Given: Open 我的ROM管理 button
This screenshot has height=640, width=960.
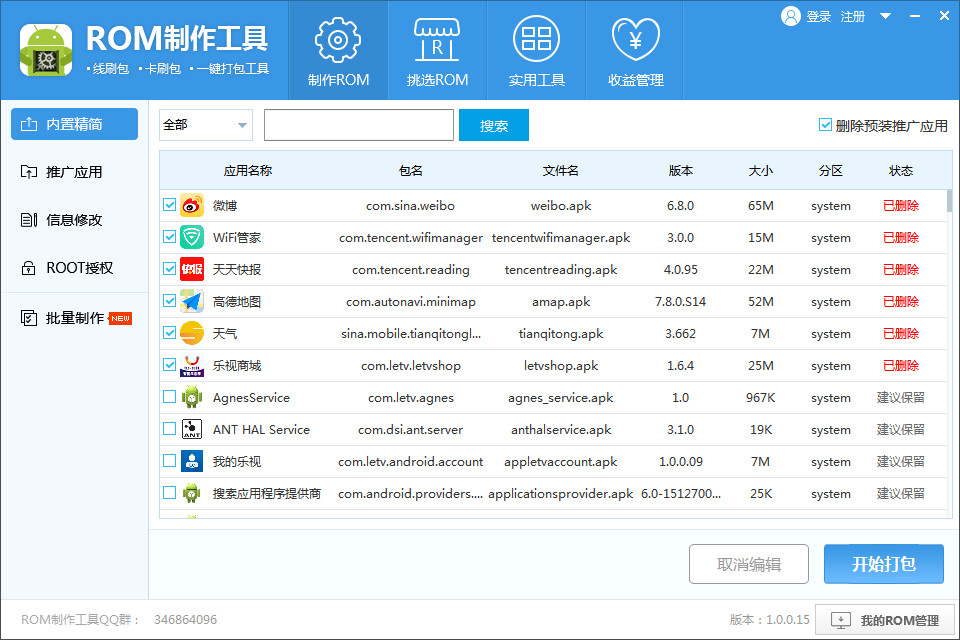Looking at the screenshot, I should pyautogui.click(x=885, y=620).
